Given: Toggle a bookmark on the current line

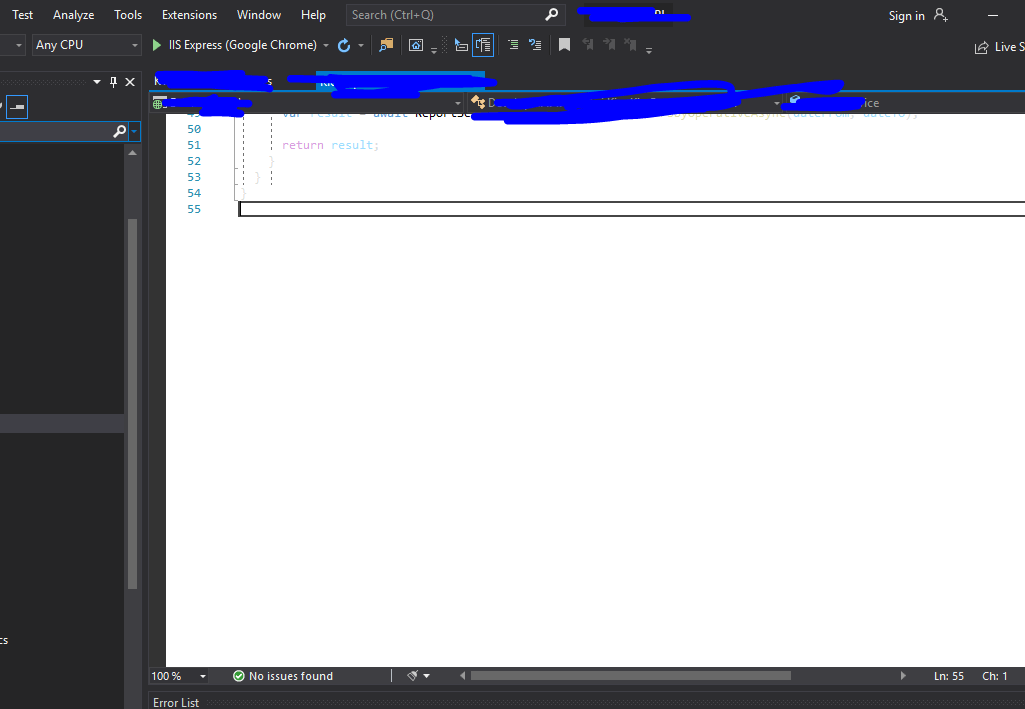Looking at the screenshot, I should 564,45.
